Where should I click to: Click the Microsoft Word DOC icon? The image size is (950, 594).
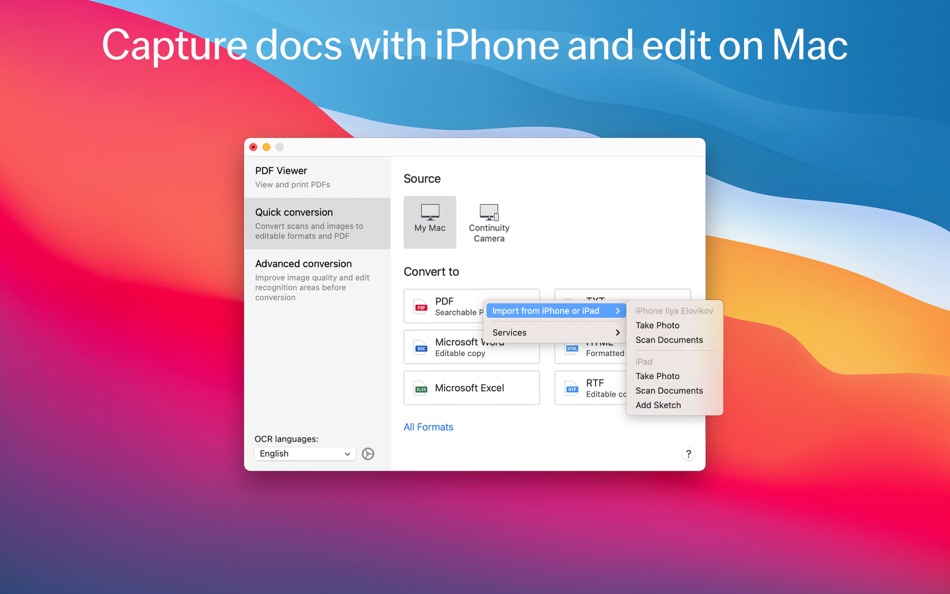click(x=420, y=347)
